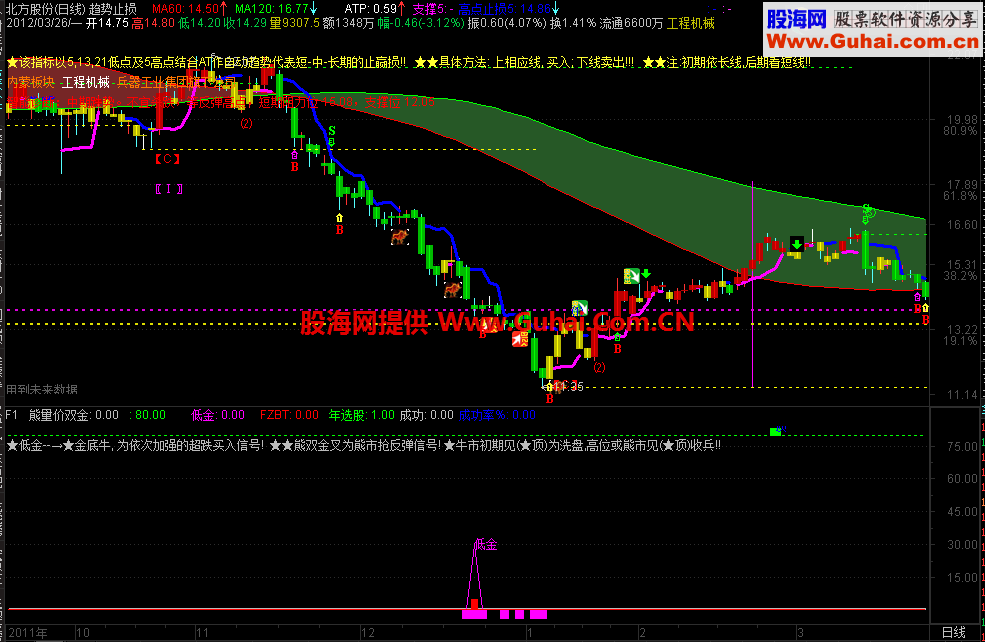The height and width of the screenshot is (642, 985).
Task: Click the 收14.29 close price
Action: (x=245, y=23)
